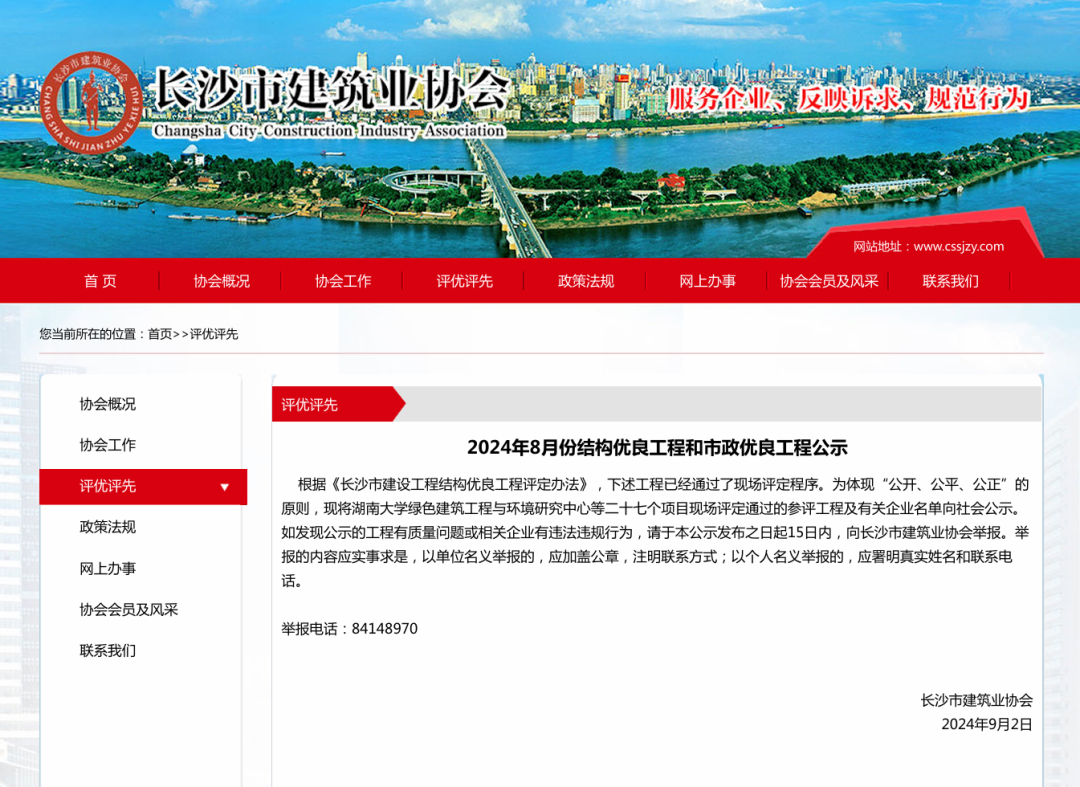Select 协会概况 in the top navigation bar
Screen dimensions: 1080x787
pos(222,281)
